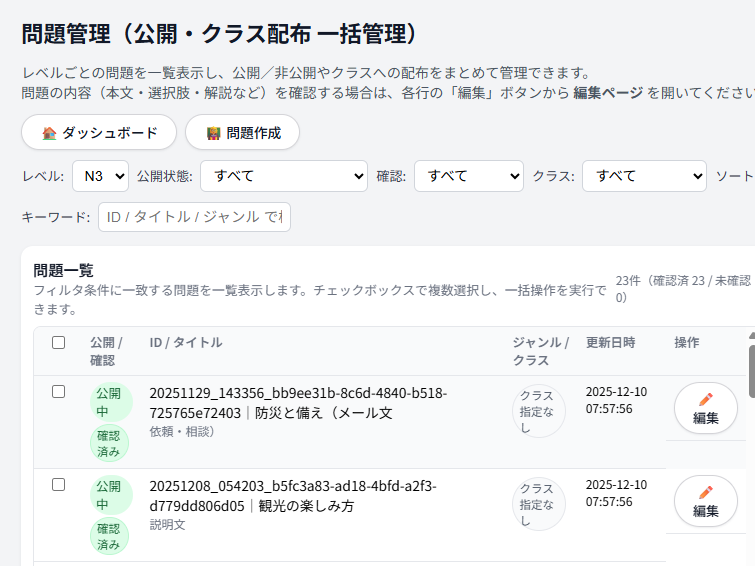Screen dimensions: 755x566
Task: Click 確認済み badge in 防災と備え row
Action: coord(109,444)
